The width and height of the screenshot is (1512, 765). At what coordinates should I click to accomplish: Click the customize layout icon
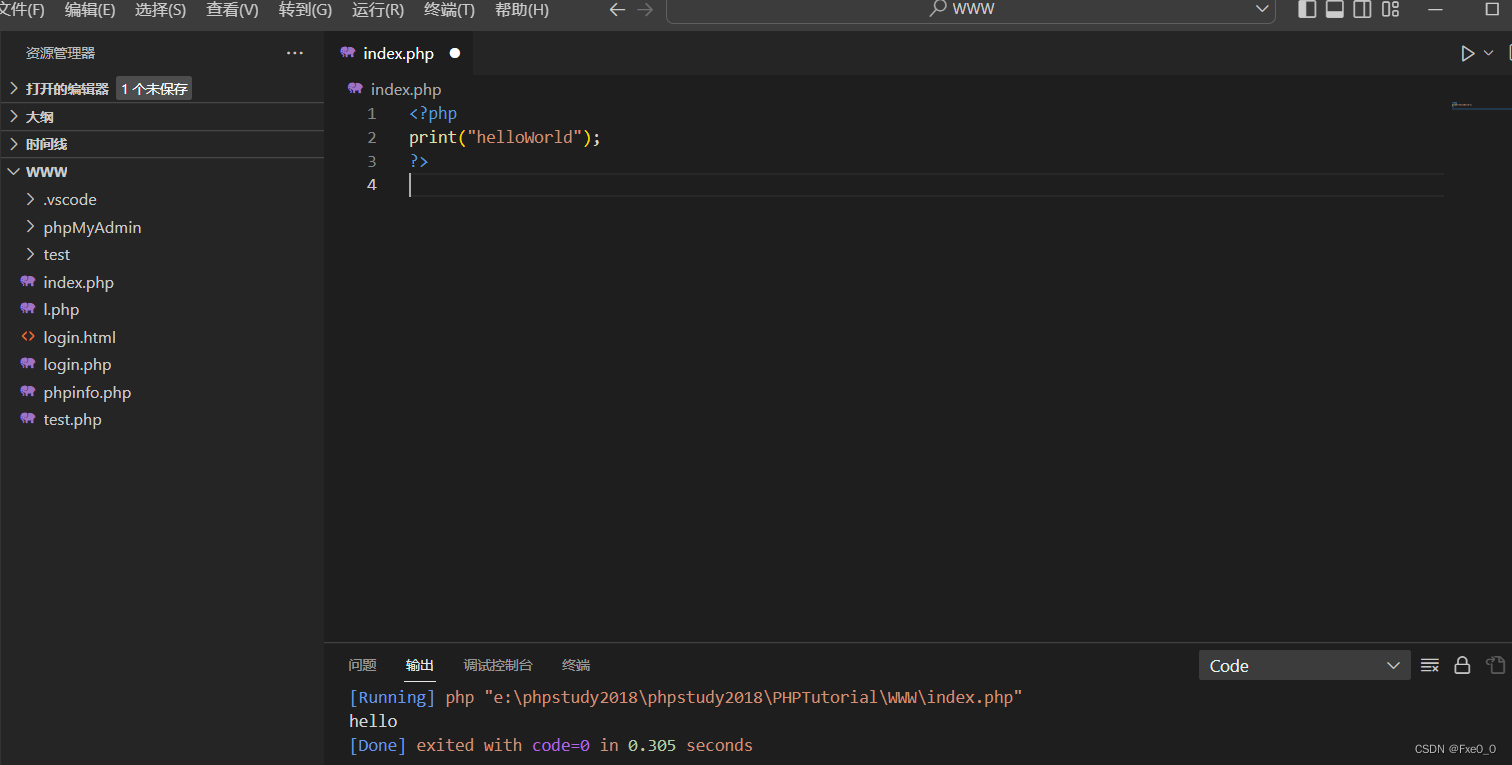coord(1390,10)
